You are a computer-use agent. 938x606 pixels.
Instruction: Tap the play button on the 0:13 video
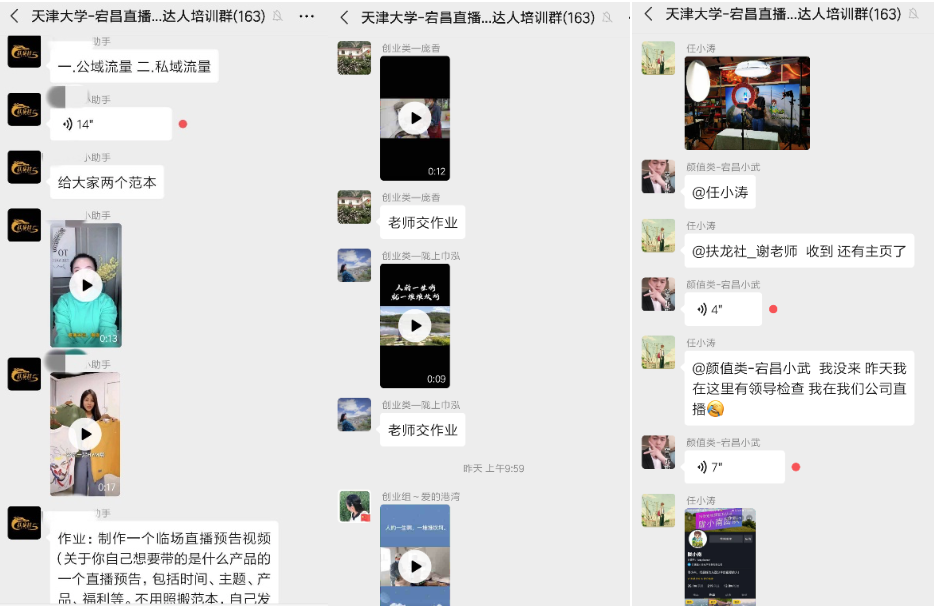point(85,285)
